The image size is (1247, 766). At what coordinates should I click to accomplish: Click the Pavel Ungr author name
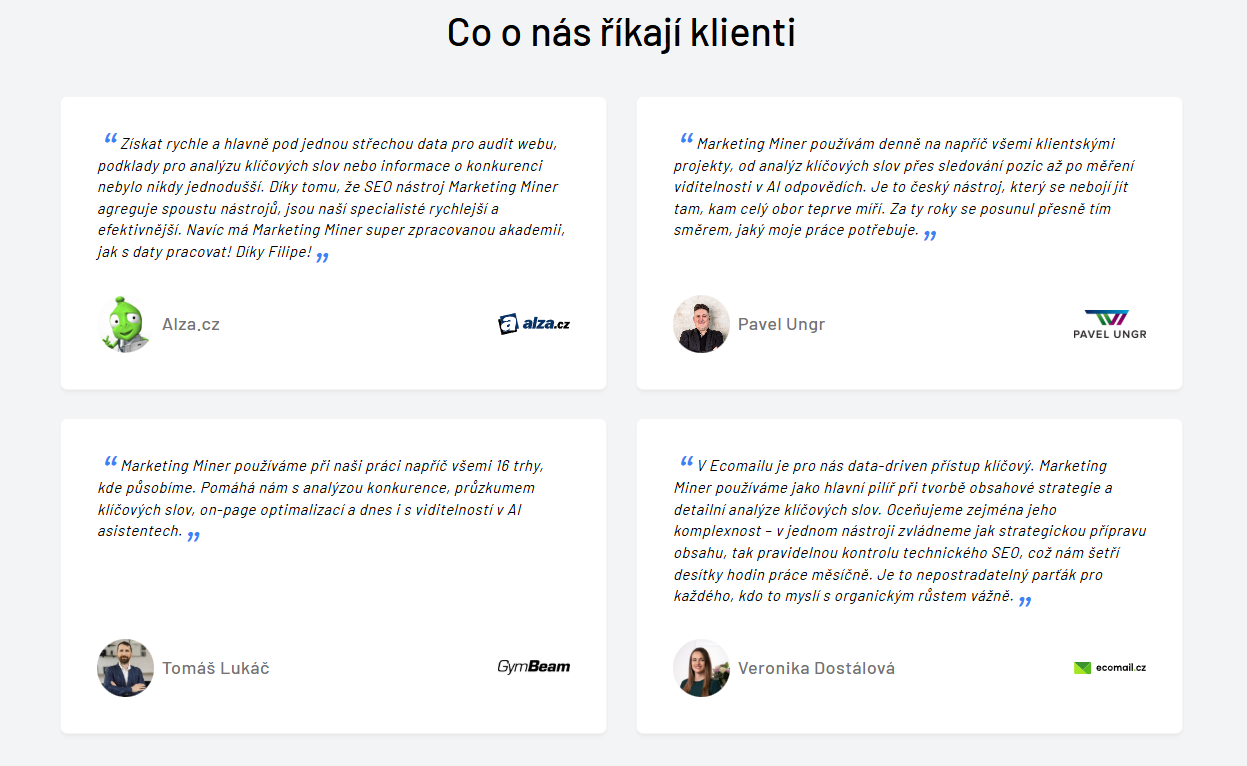pos(781,324)
